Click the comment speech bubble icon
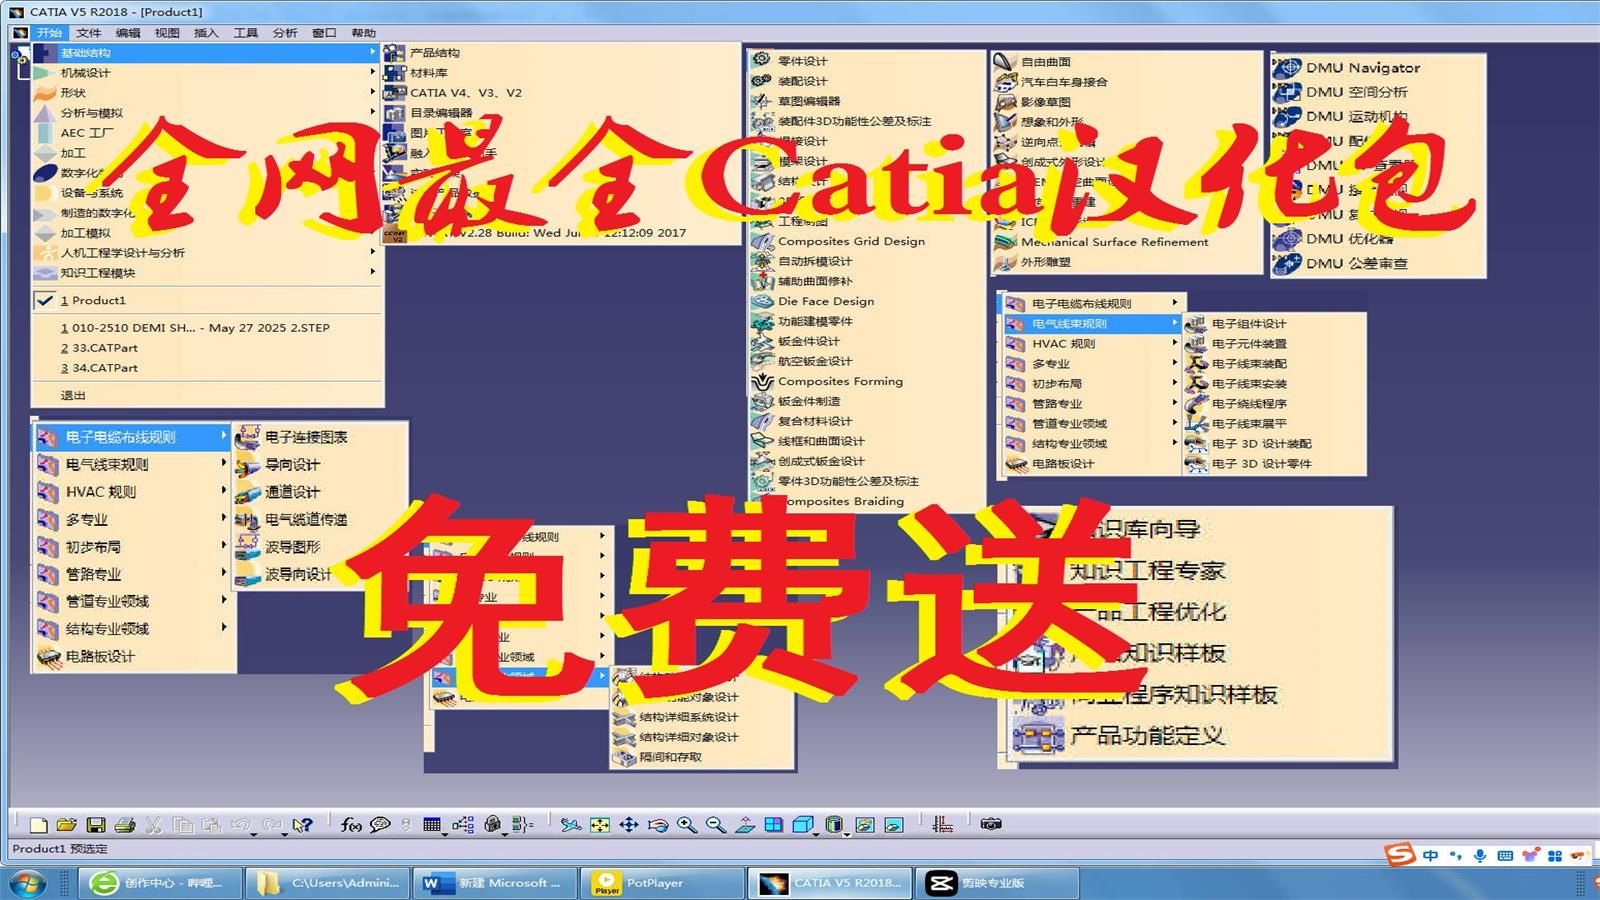 [x=380, y=825]
